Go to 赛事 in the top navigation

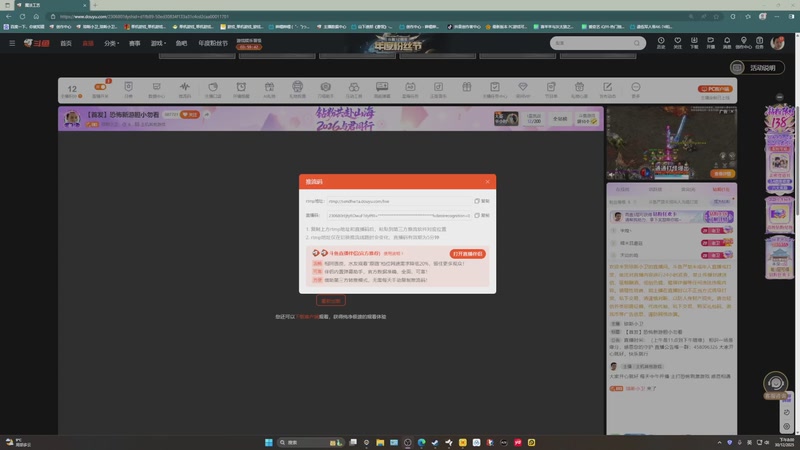[135, 43]
